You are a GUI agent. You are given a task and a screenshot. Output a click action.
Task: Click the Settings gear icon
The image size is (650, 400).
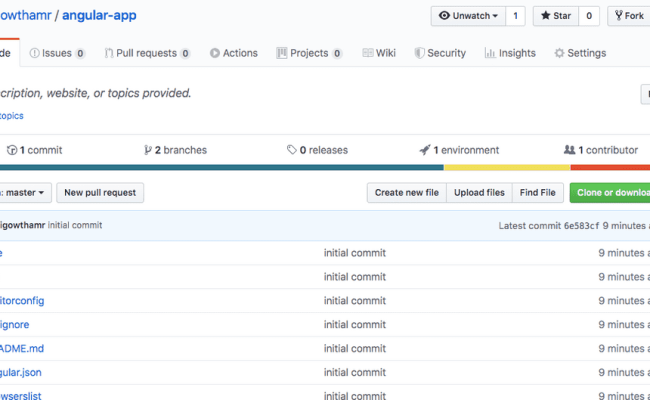pyautogui.click(x=559, y=53)
